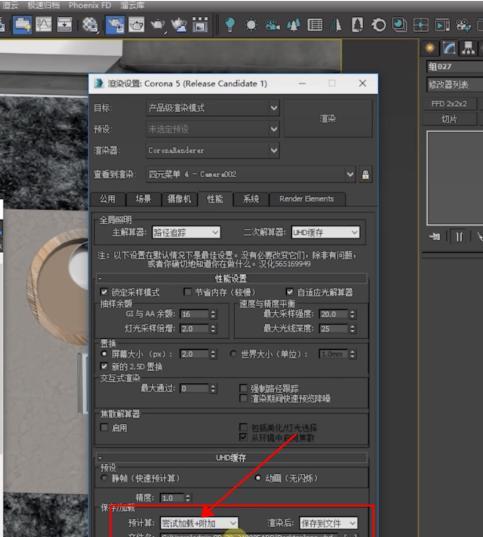The height and width of the screenshot is (537, 483).
Task: Collapse the 性能设置 rollout header
Action: [x=231, y=278]
